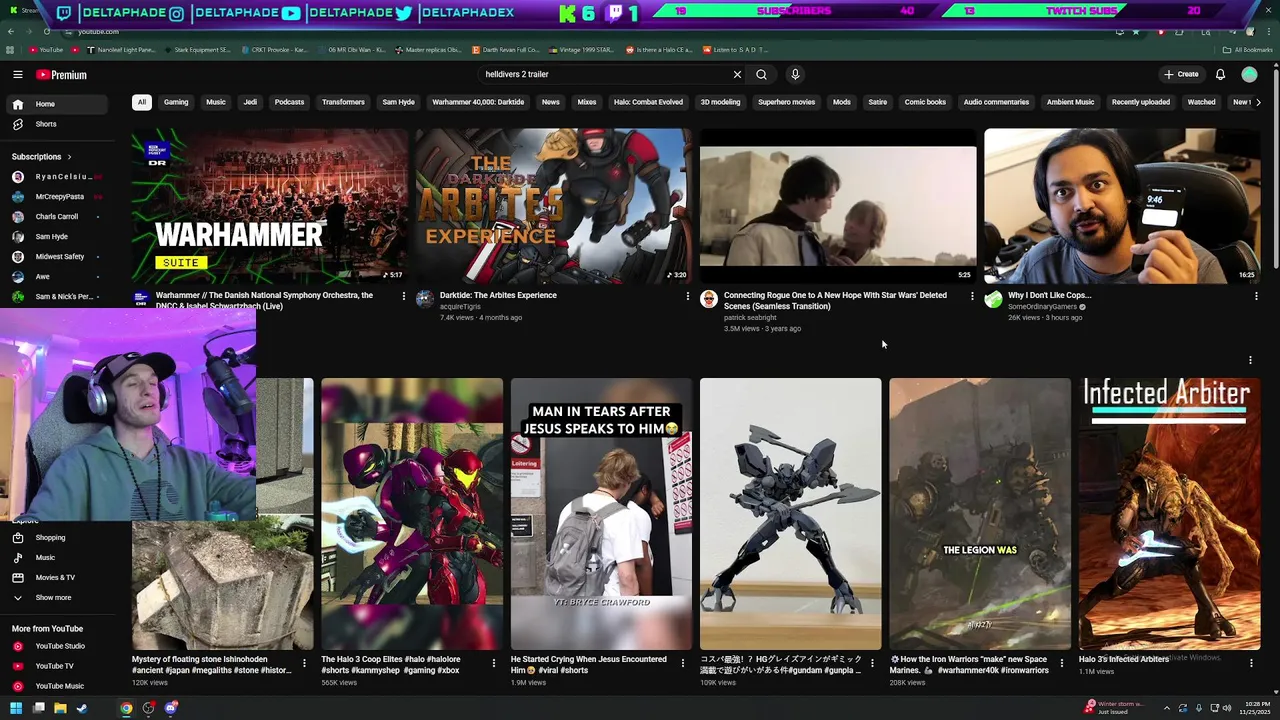
Task: Clear the search box with the X icon
Action: tap(737, 75)
